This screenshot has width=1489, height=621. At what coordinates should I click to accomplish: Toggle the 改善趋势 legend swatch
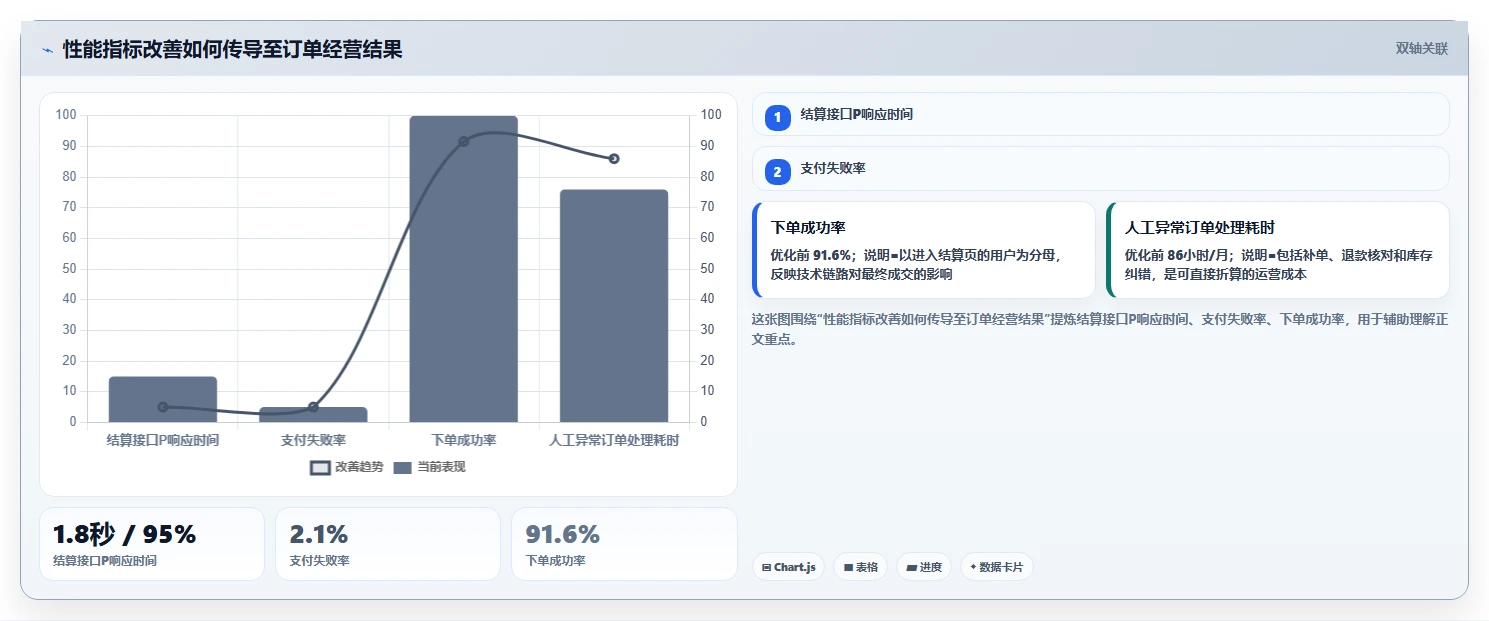[320, 467]
